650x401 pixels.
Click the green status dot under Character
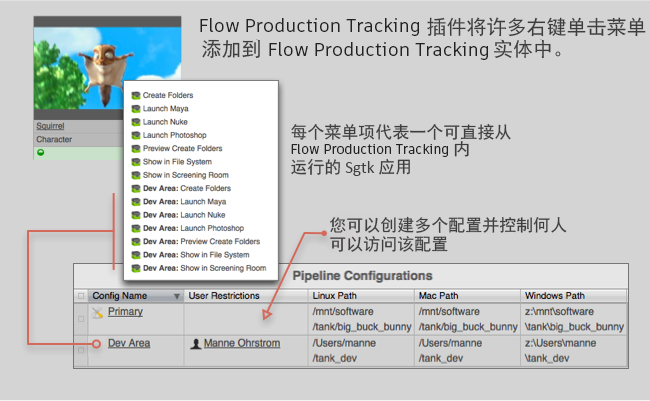tap(40, 153)
